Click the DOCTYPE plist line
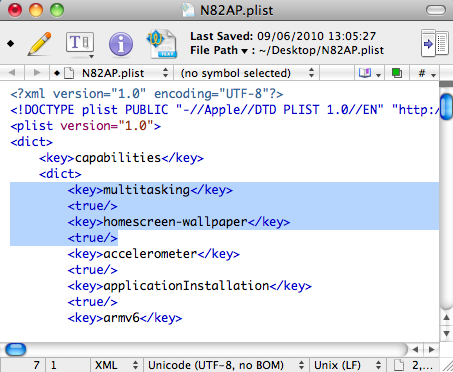This screenshot has width=453, height=372. point(224,110)
